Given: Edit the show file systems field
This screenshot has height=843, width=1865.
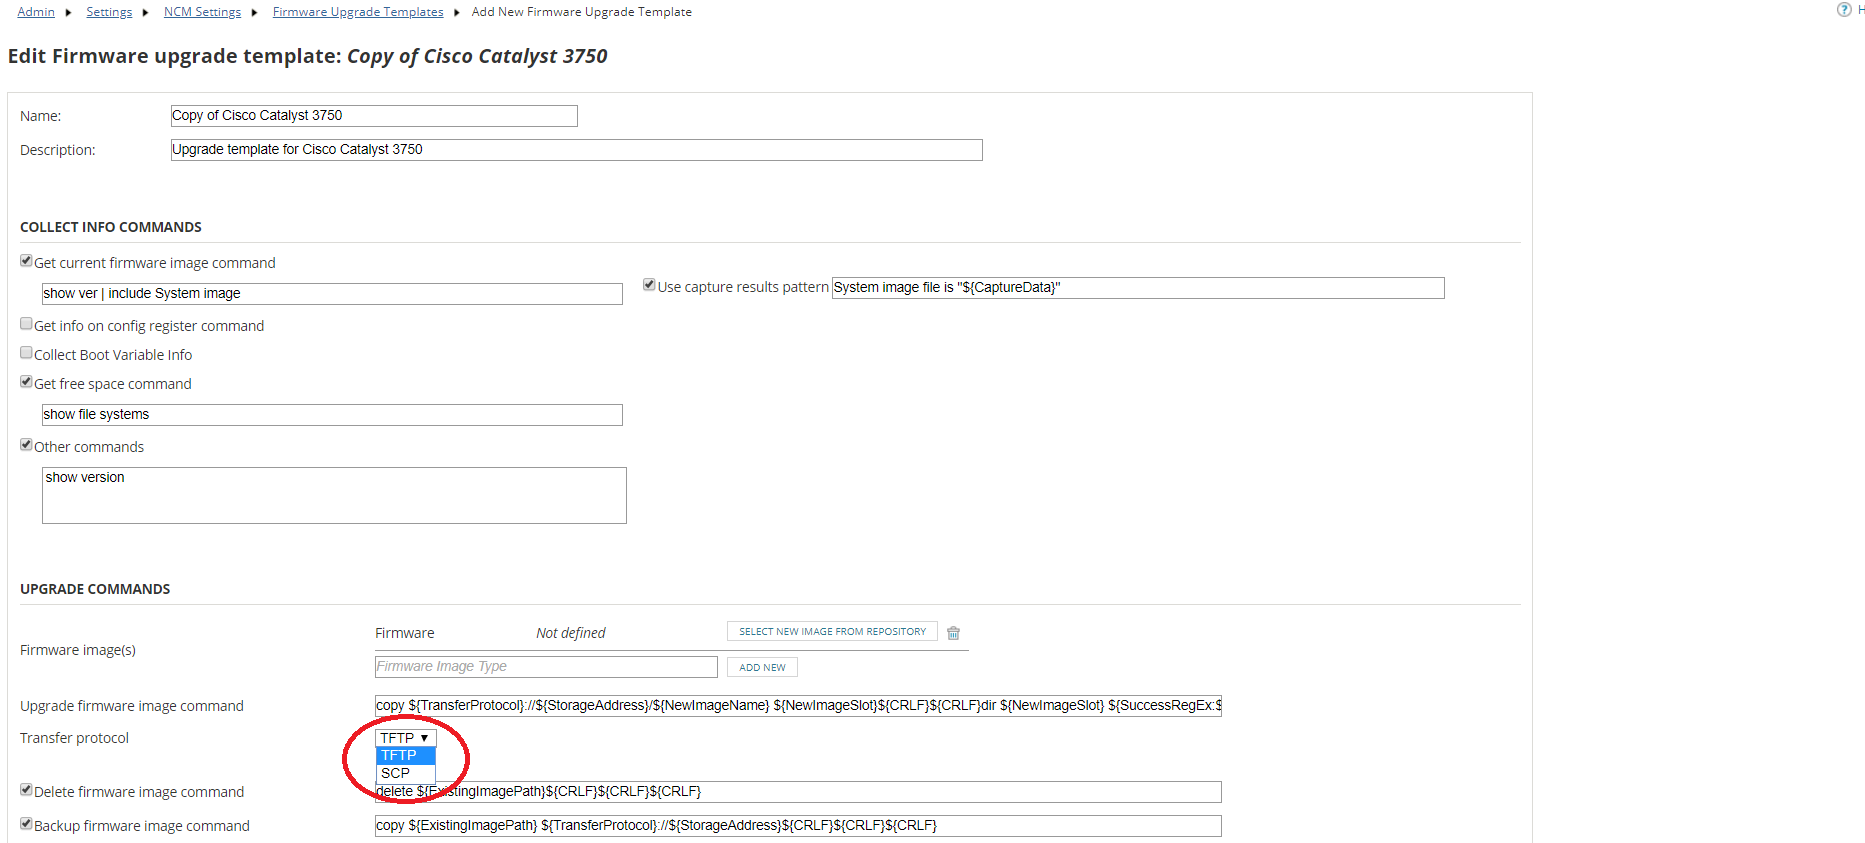Looking at the screenshot, I should [x=332, y=415].
